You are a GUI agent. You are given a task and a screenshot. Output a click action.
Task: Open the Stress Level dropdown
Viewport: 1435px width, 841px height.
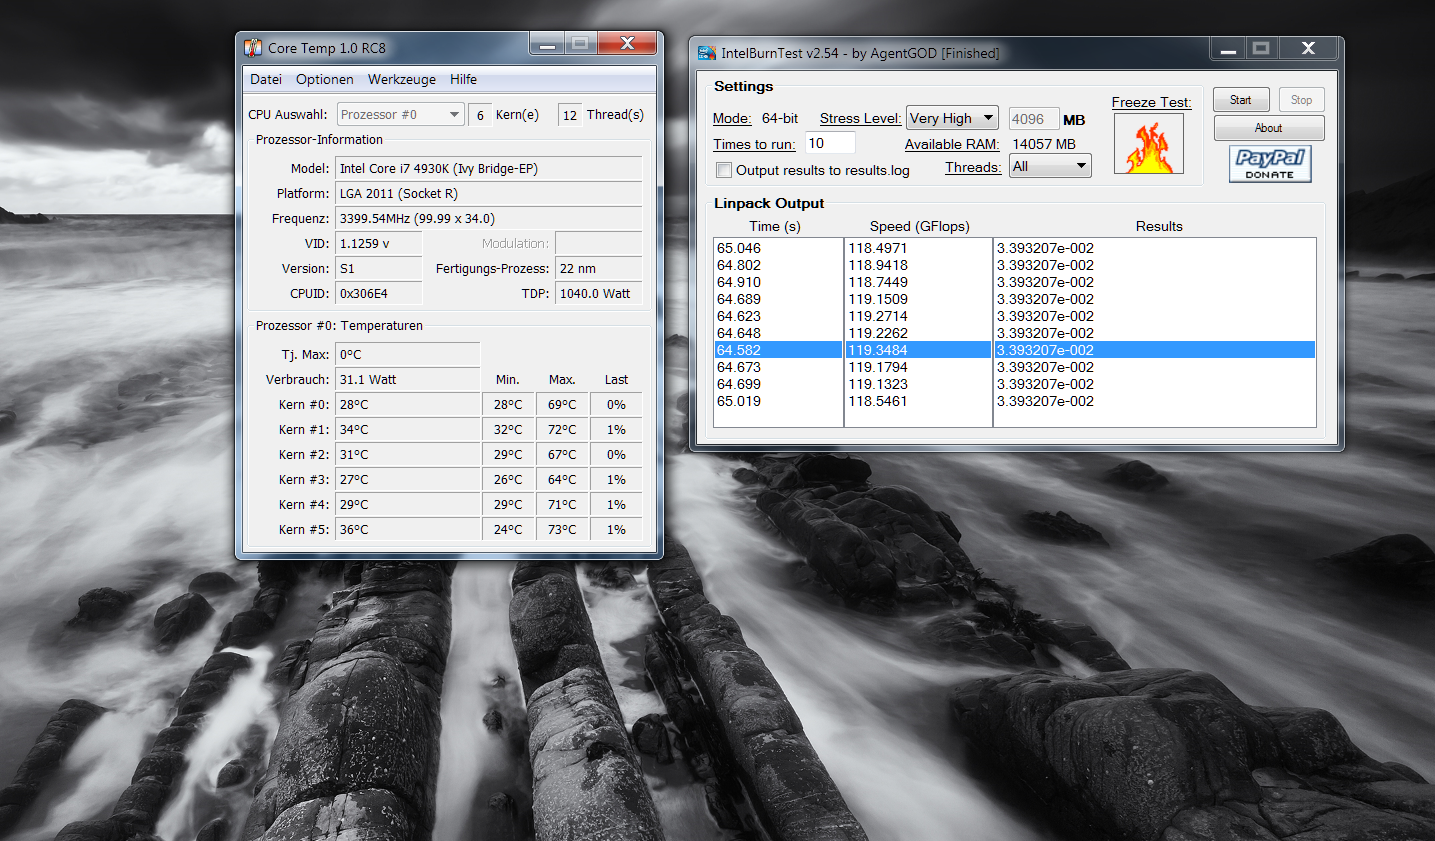[x=952, y=118]
